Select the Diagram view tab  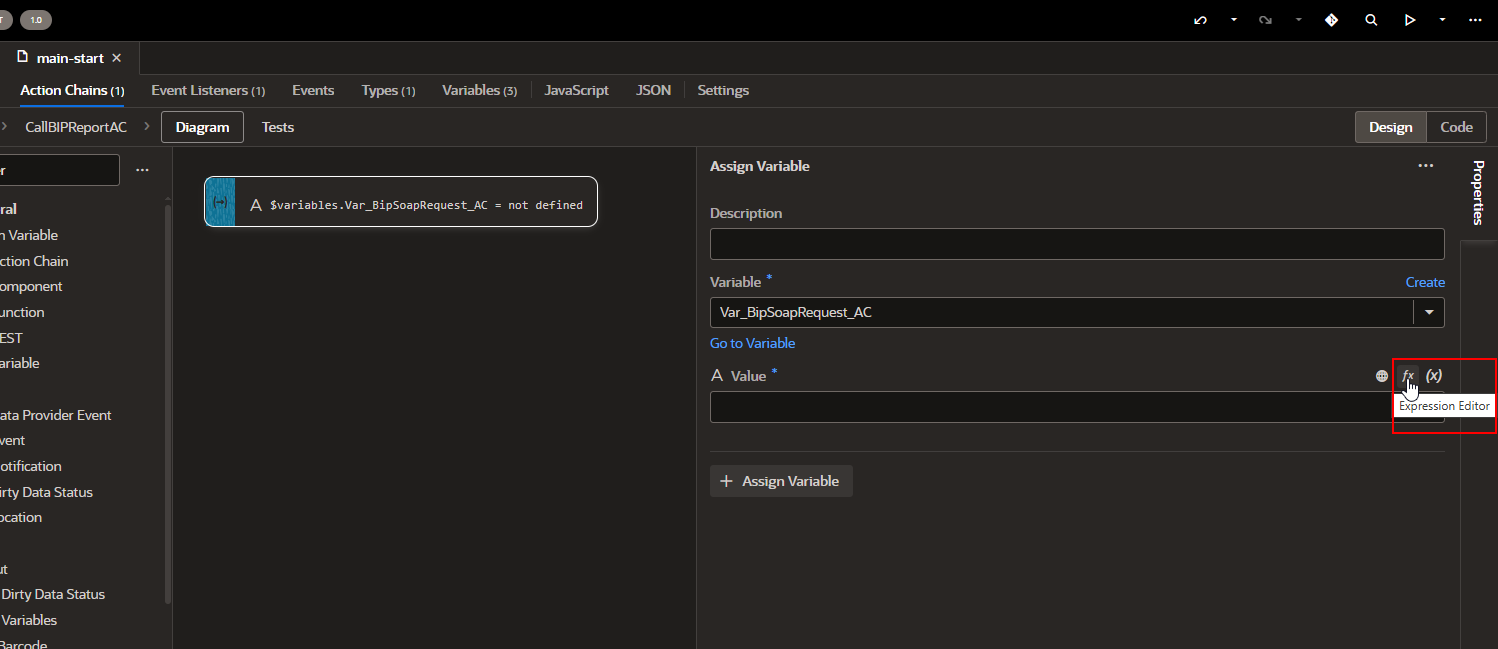coord(202,127)
